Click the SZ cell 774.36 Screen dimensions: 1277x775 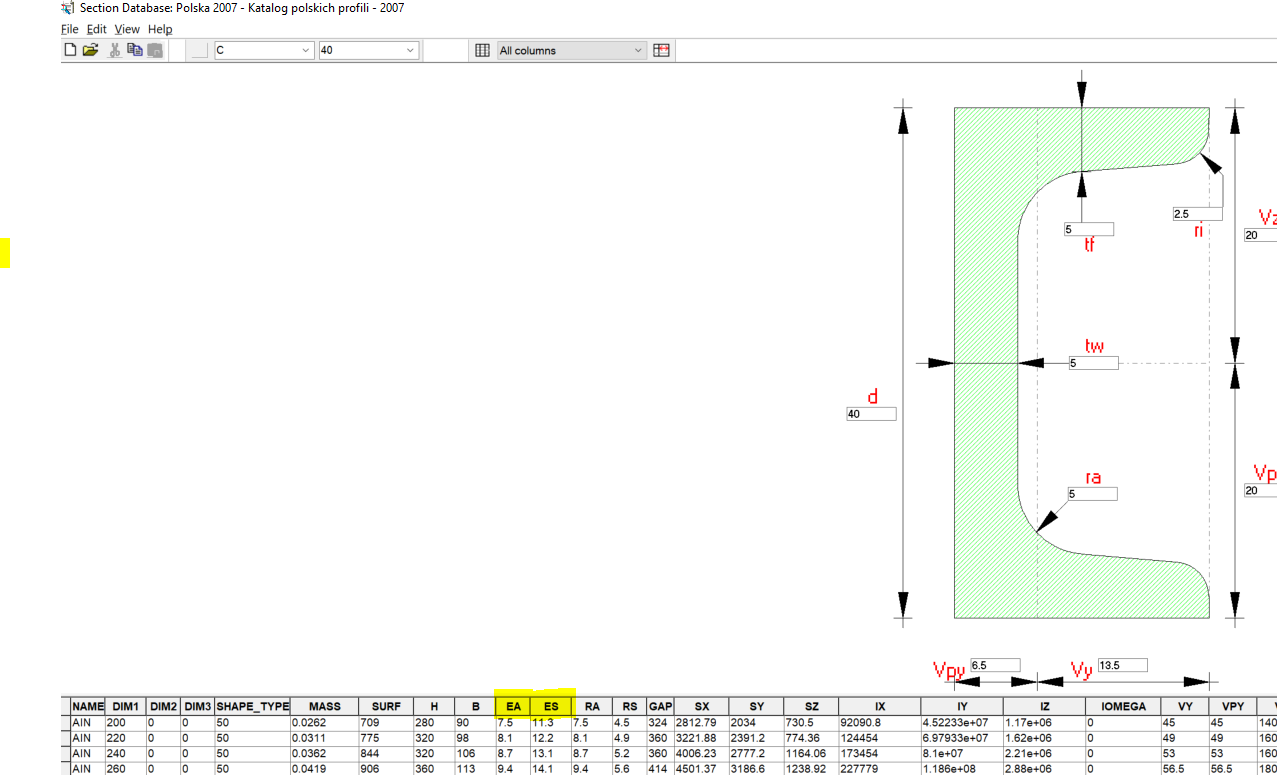pyautogui.click(x=811, y=737)
